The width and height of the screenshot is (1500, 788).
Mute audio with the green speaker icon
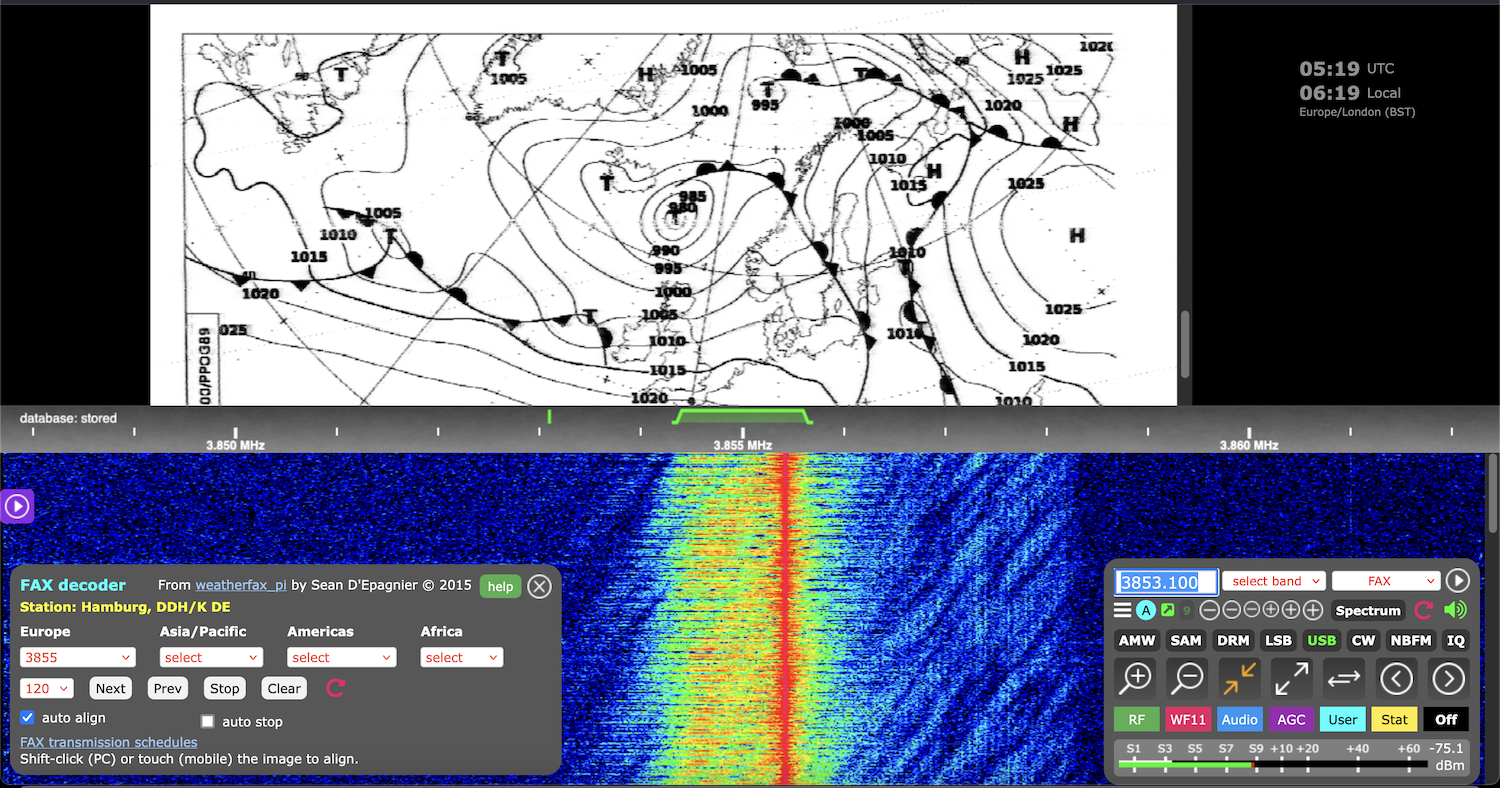click(x=1455, y=610)
